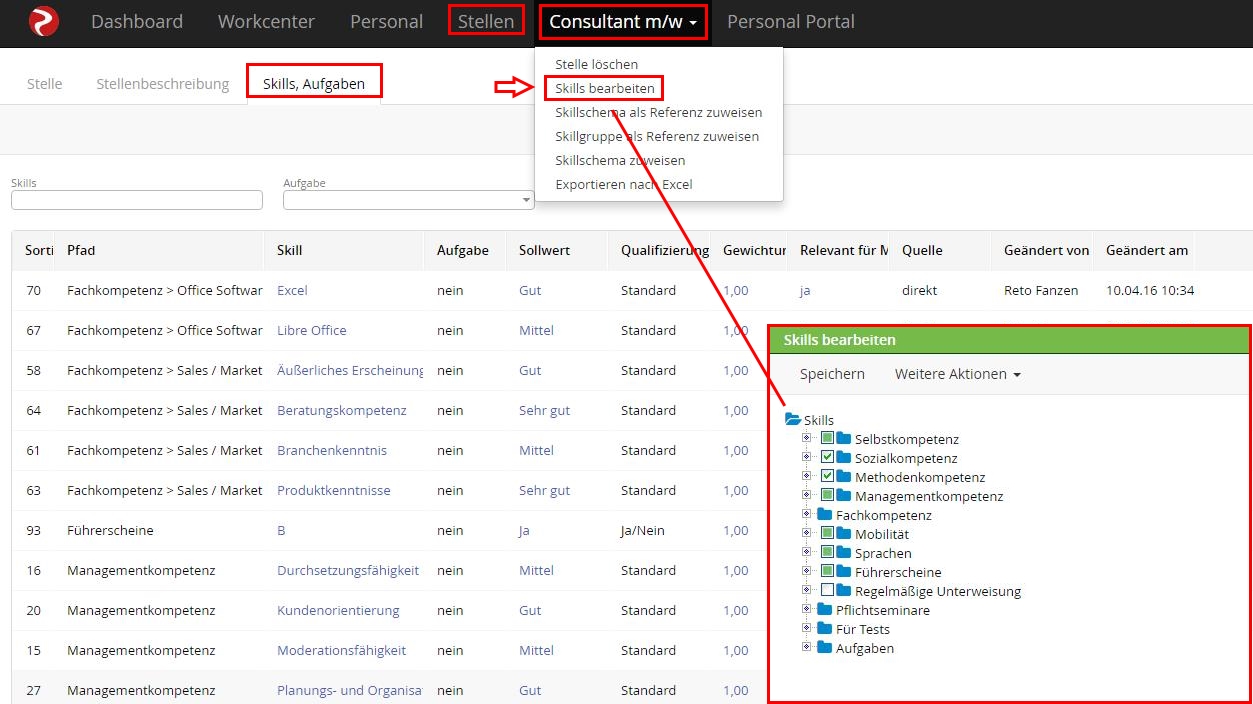
Task: Expand the Für Tests tree node
Action: (x=807, y=629)
